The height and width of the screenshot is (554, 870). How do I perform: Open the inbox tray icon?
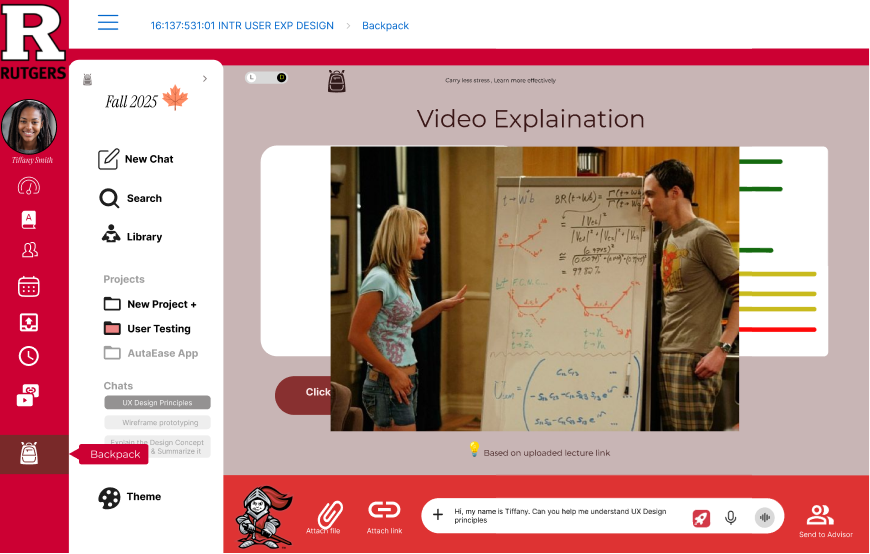(x=29, y=323)
